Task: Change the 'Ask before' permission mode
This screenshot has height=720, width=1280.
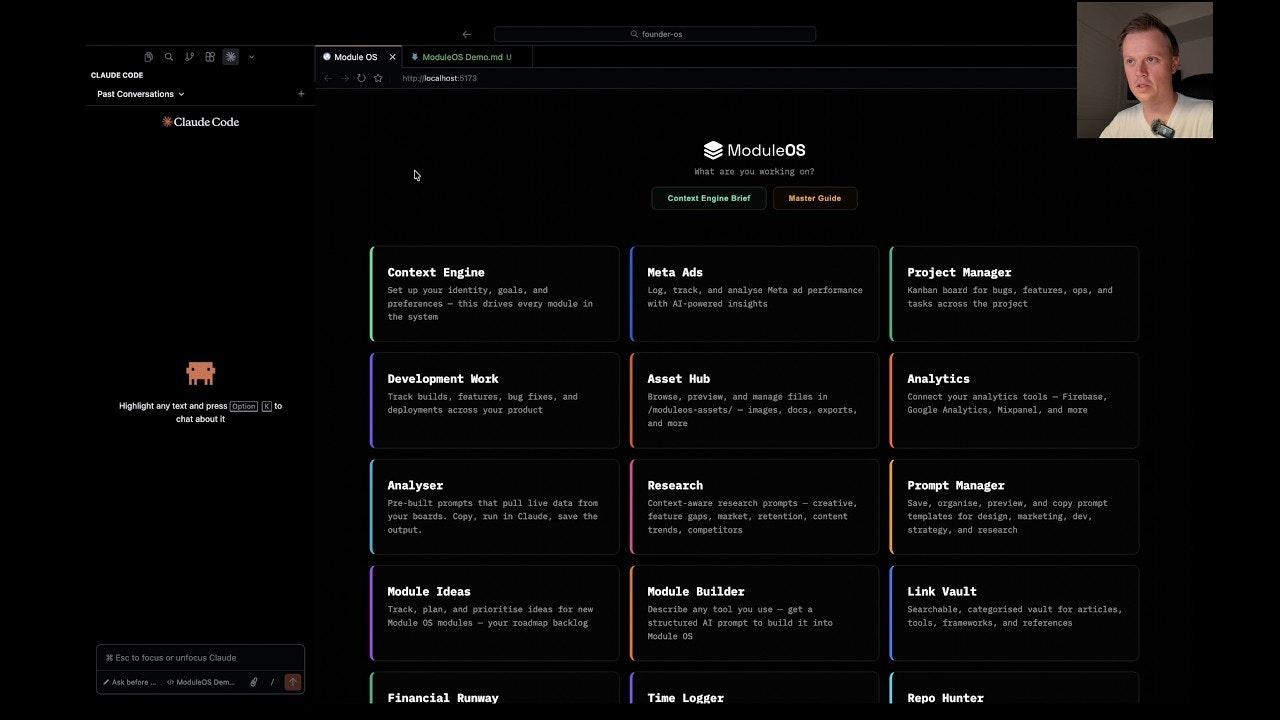Action: pyautogui.click(x=130, y=682)
